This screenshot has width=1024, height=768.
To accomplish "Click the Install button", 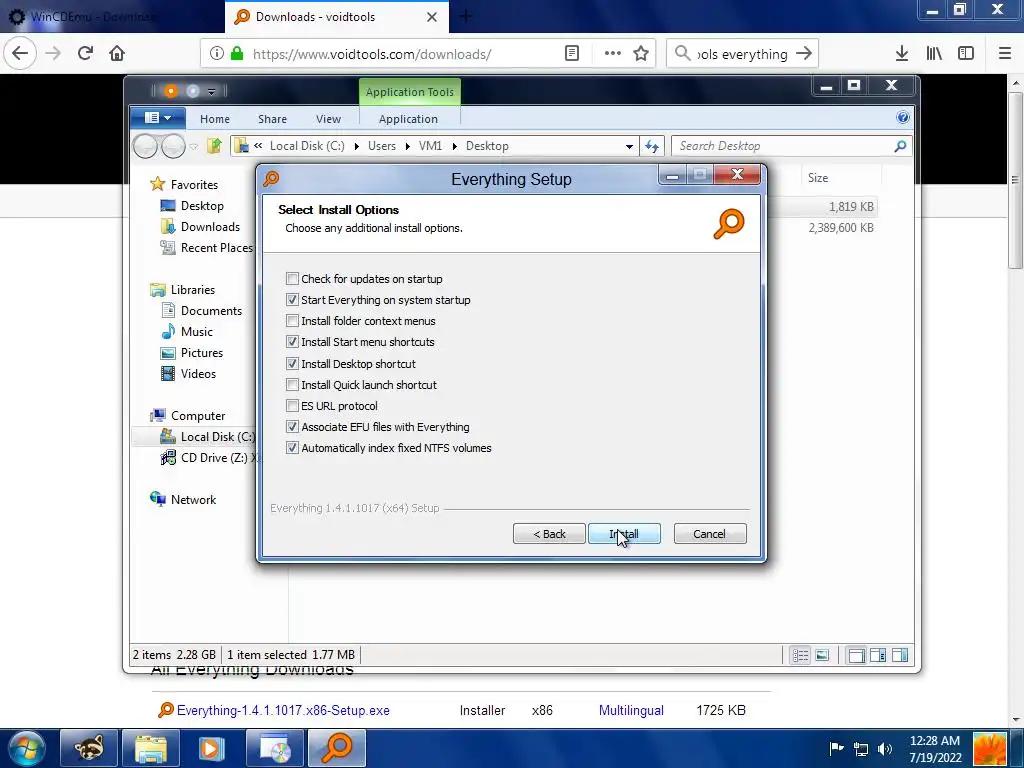I will coord(624,534).
